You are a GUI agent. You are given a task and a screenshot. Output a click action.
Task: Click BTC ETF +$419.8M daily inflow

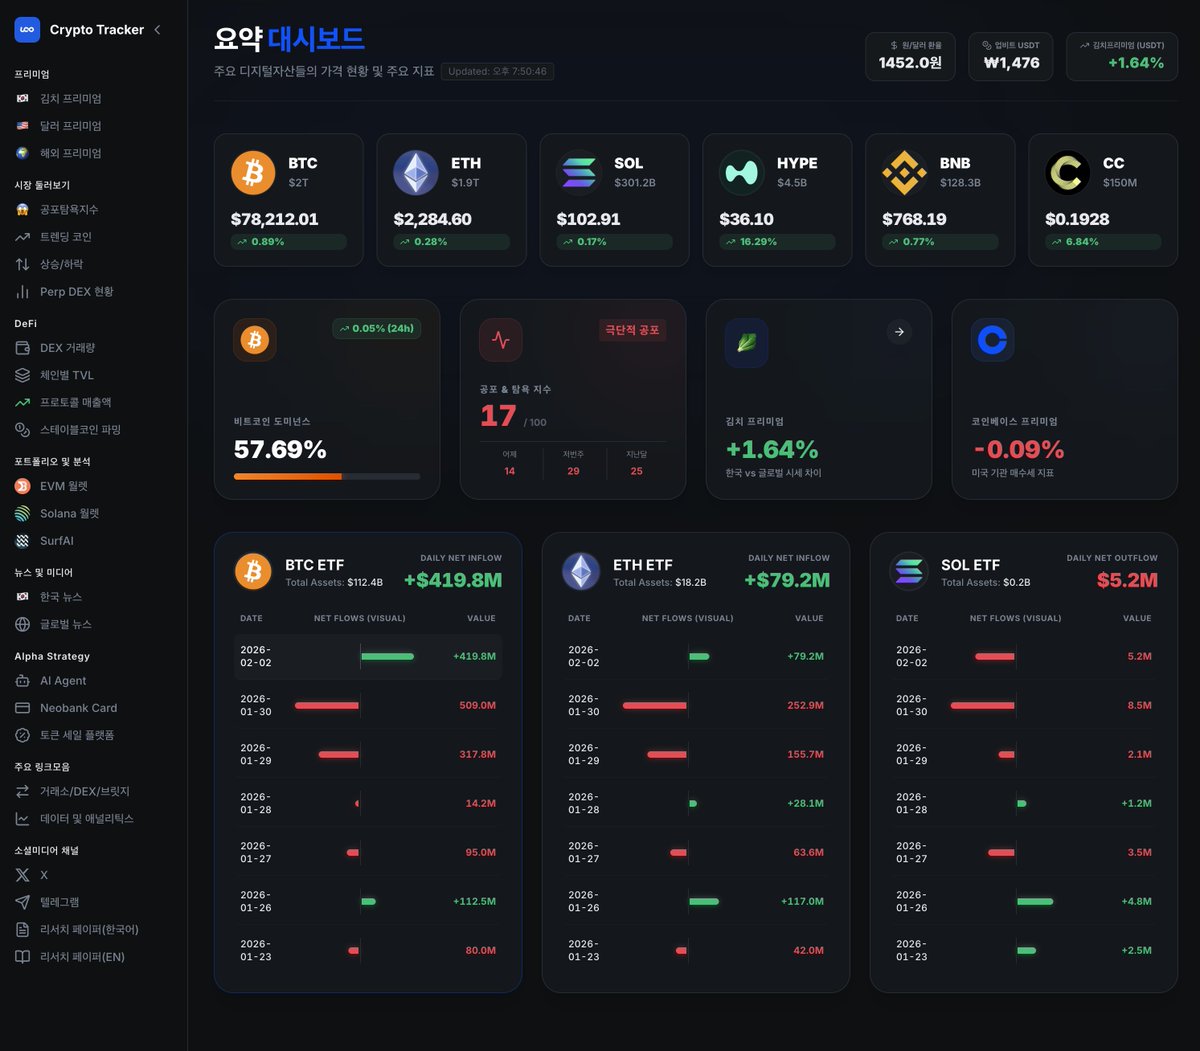tap(453, 580)
